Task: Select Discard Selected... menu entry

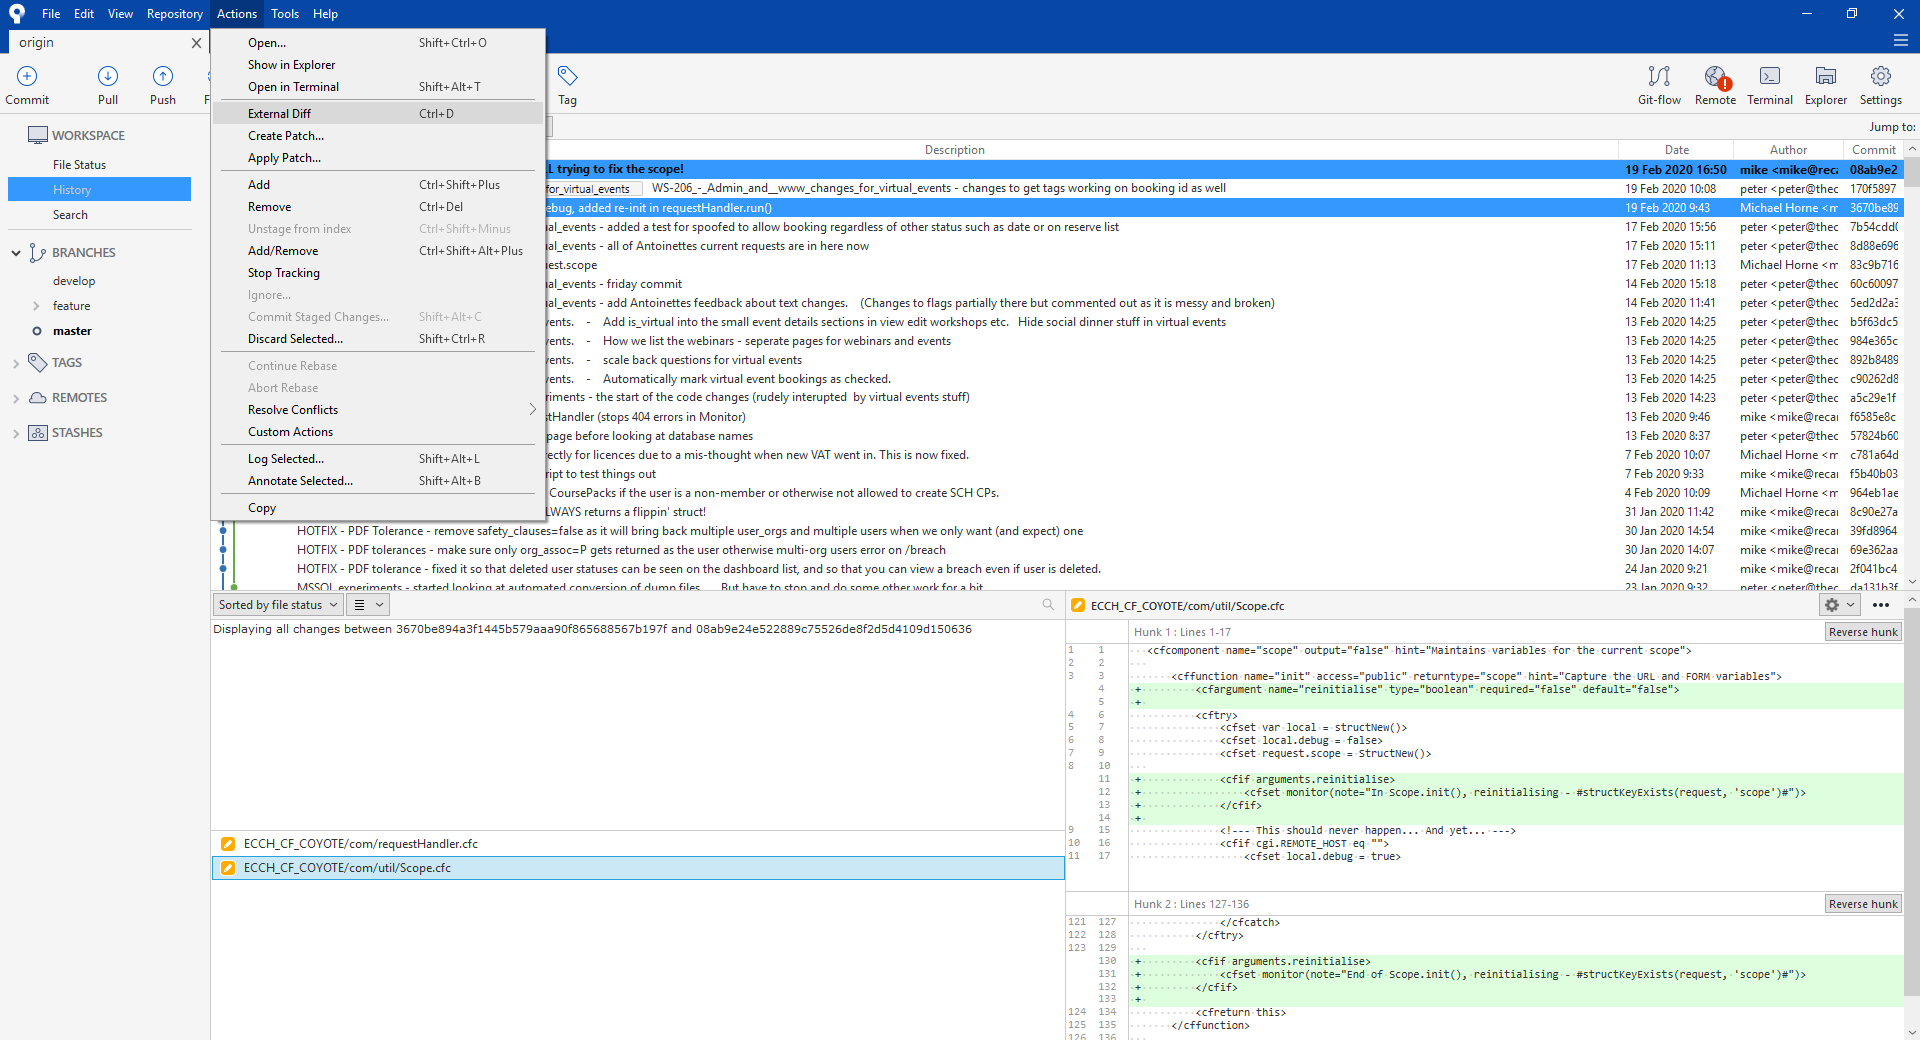Action: point(378,339)
